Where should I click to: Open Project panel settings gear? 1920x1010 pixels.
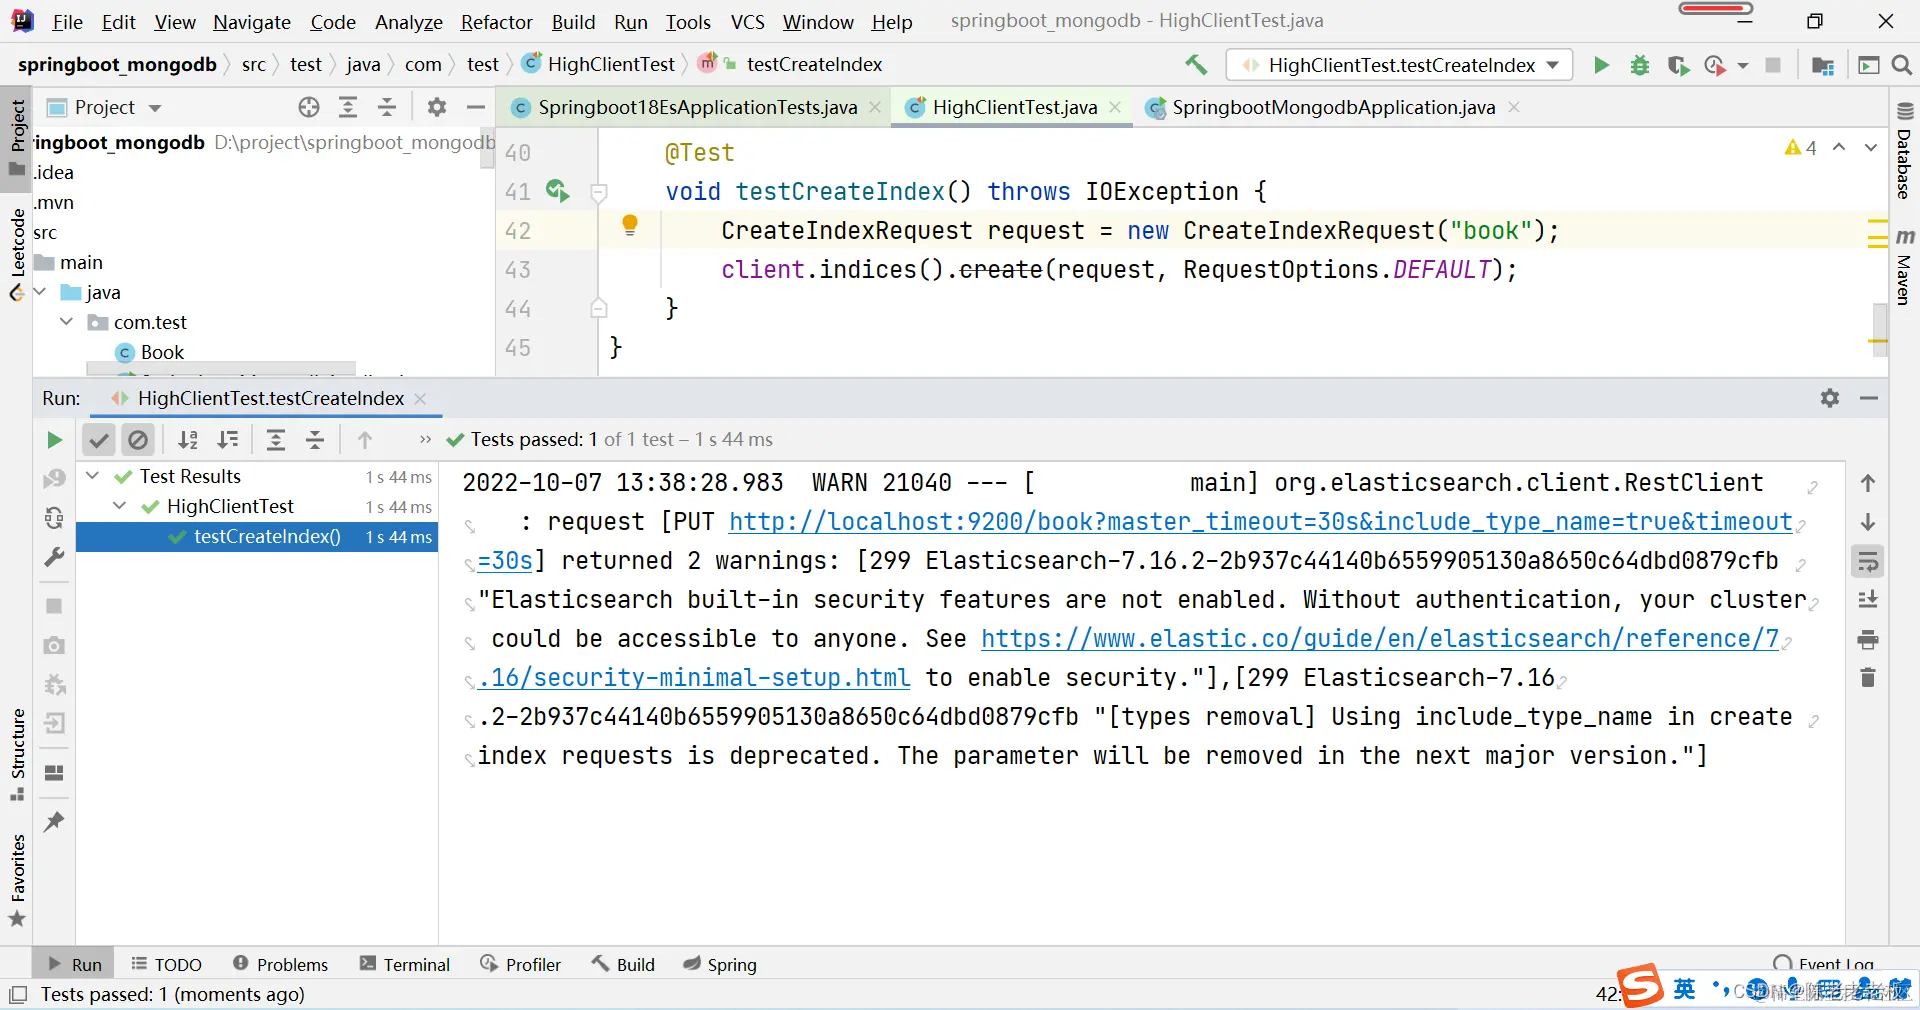[437, 107]
